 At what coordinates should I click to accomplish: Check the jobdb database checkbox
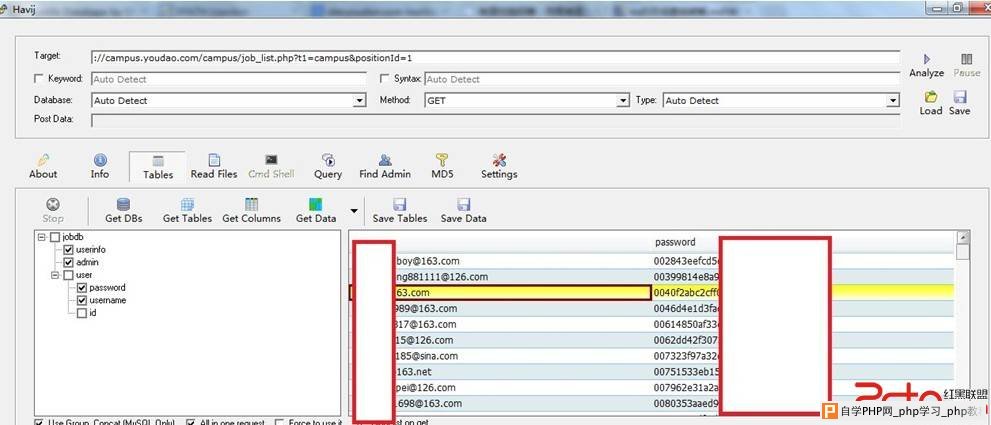pyautogui.click(x=56, y=237)
